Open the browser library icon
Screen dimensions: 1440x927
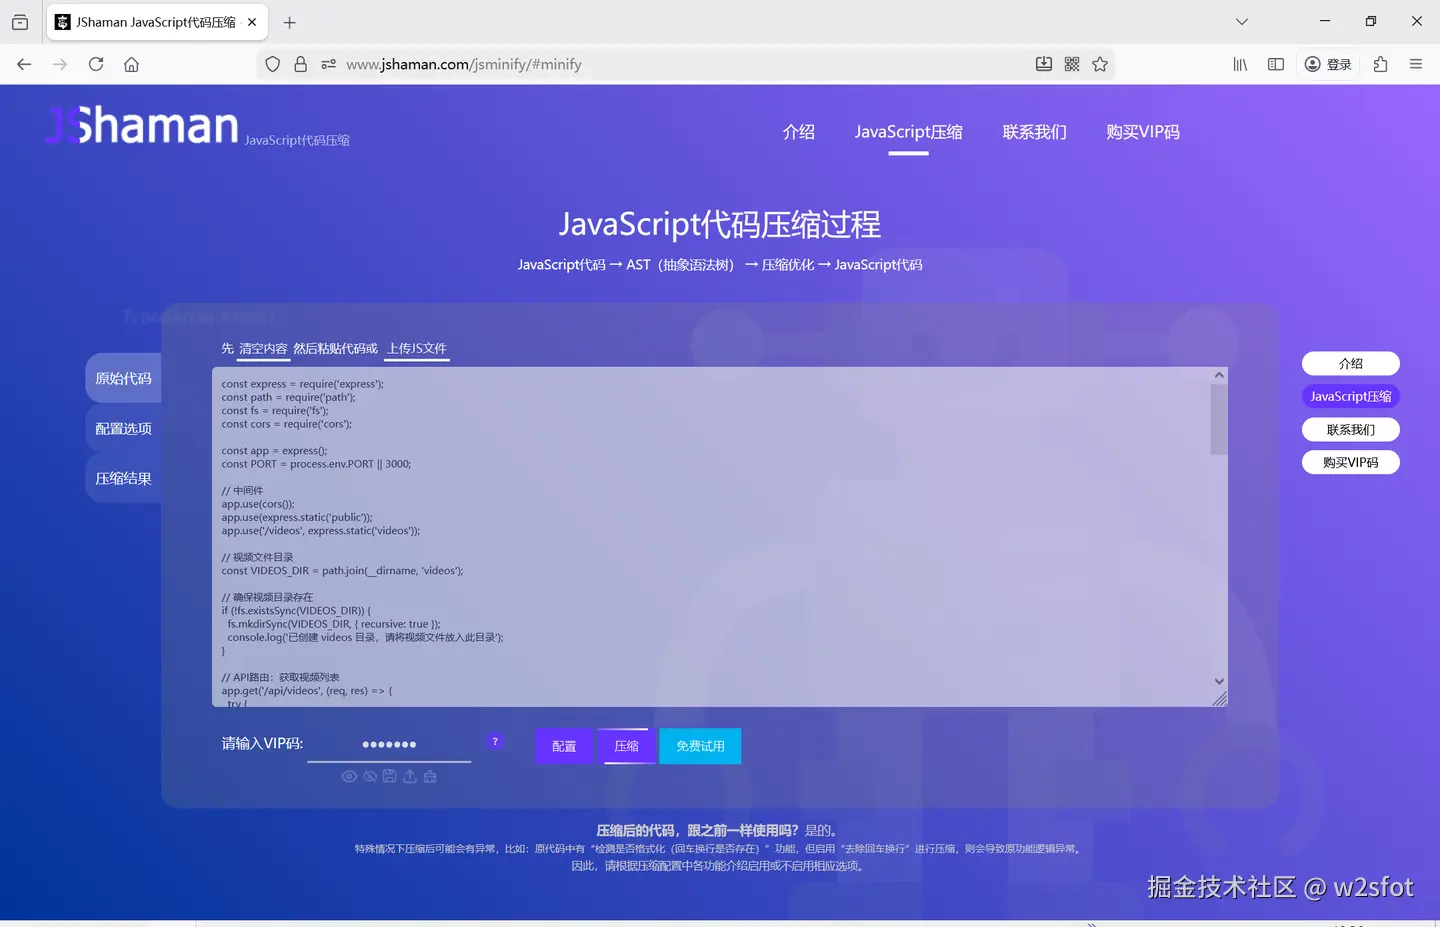click(x=1240, y=64)
